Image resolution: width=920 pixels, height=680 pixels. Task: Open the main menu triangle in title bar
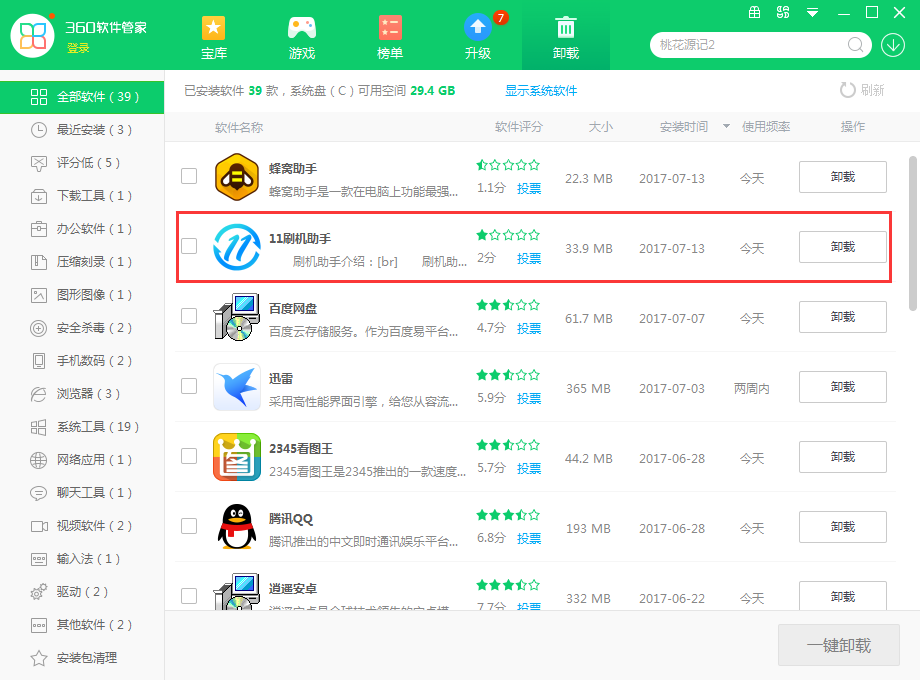811,14
